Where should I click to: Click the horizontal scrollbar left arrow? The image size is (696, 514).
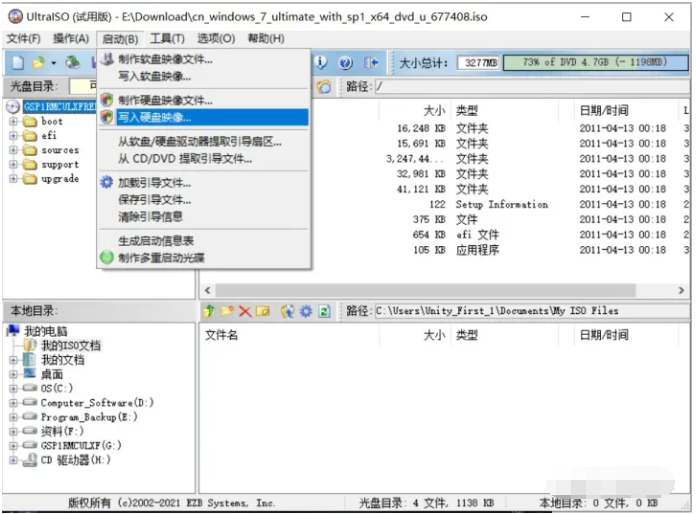207,291
